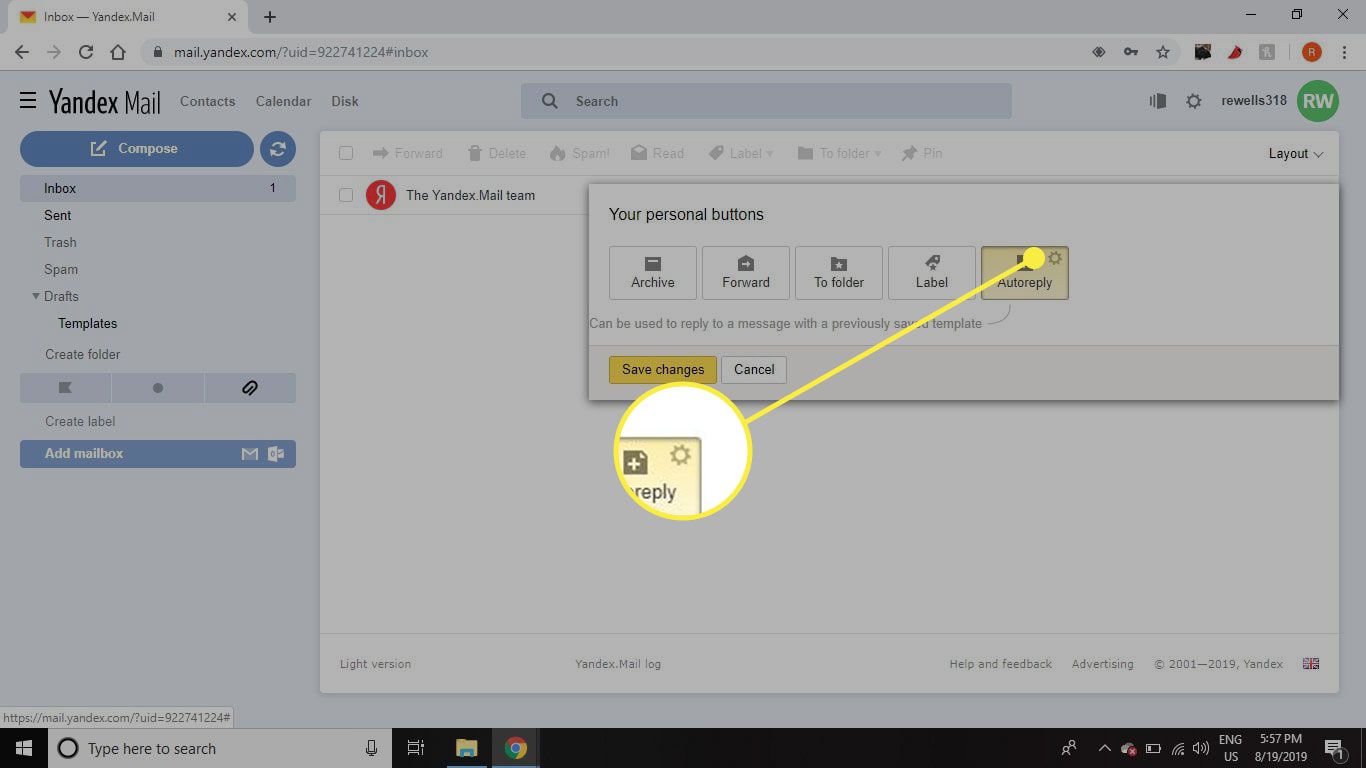The height and width of the screenshot is (768, 1366).
Task: Click Create folder link
Action: click(82, 354)
